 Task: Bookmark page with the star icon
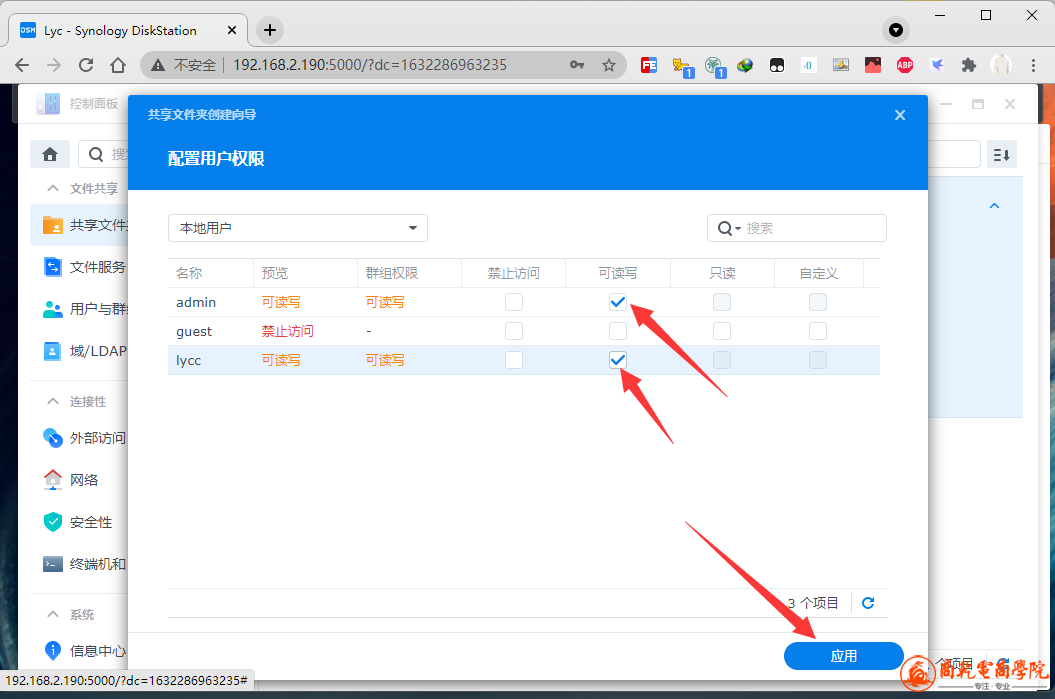608,65
